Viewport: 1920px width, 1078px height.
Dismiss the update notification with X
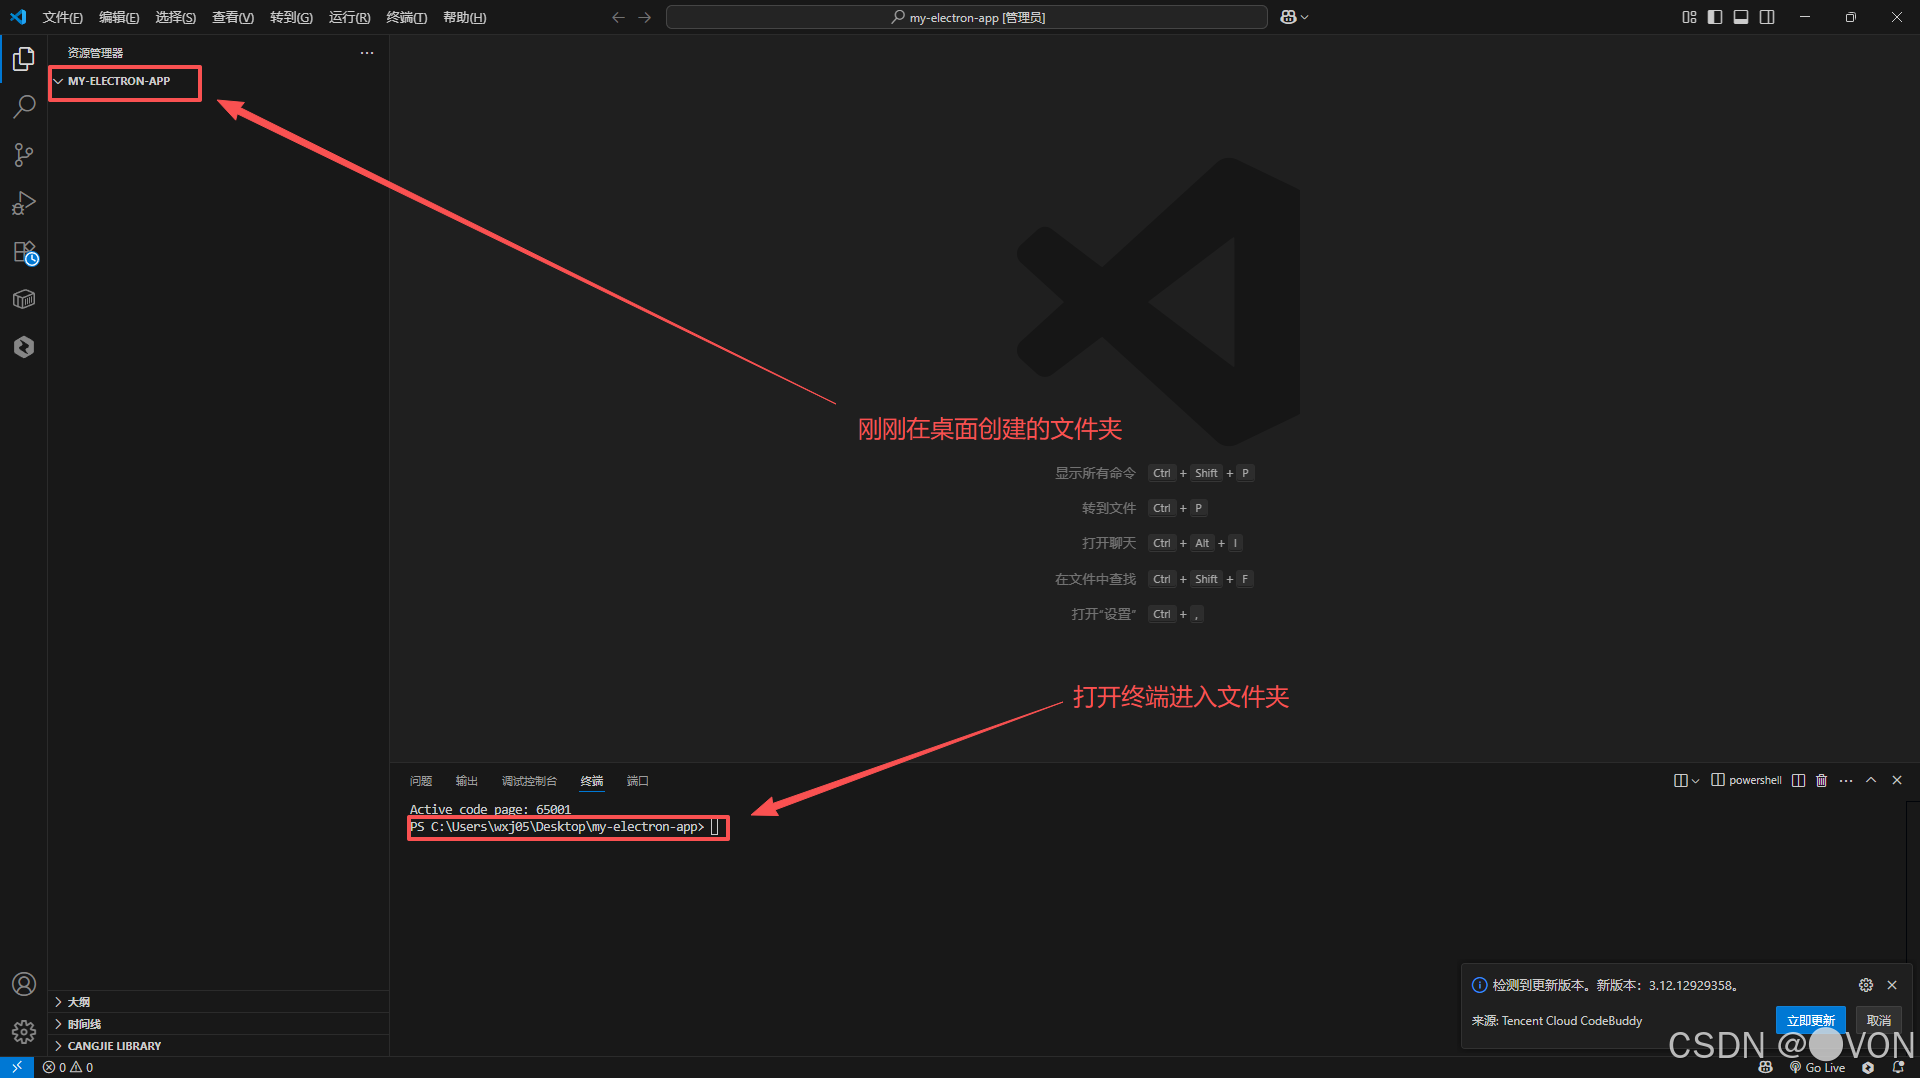pyautogui.click(x=1892, y=985)
